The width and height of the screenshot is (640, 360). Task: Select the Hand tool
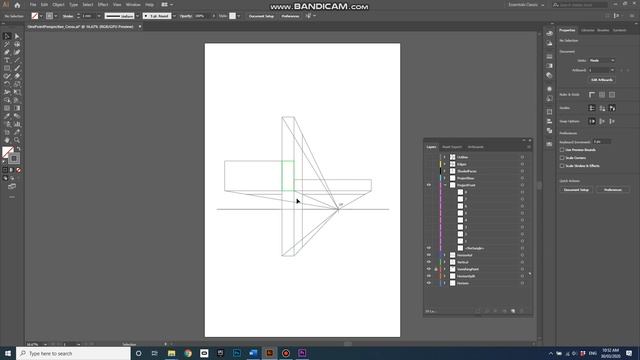point(7,140)
